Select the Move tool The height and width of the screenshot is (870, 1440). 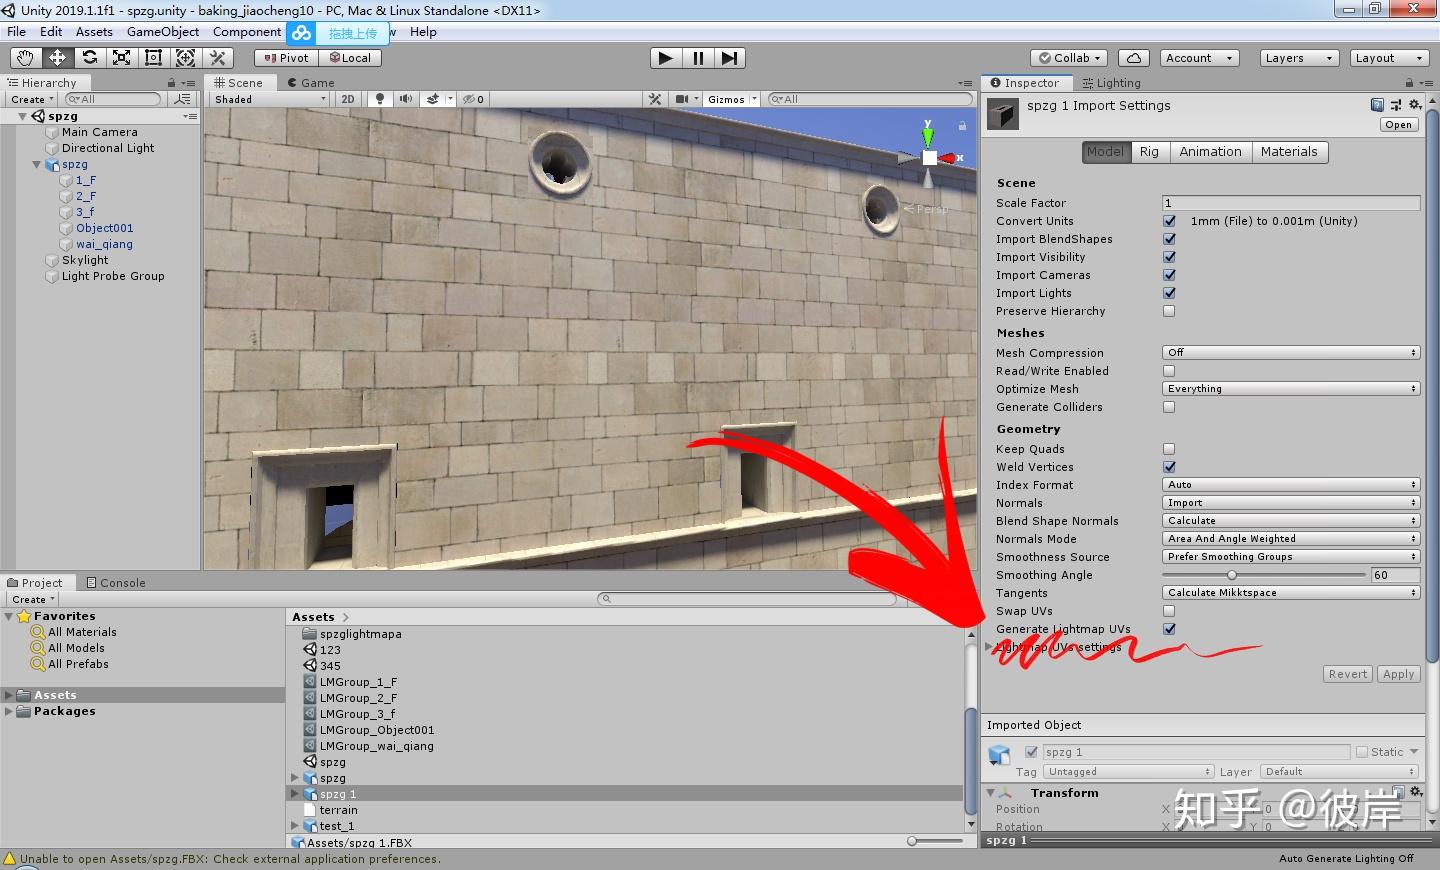point(57,58)
